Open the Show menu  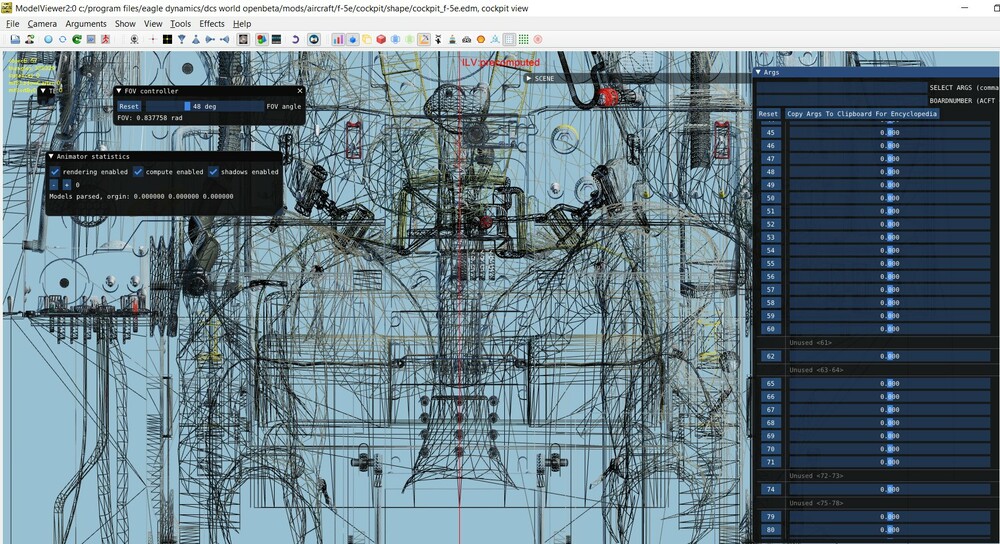125,24
